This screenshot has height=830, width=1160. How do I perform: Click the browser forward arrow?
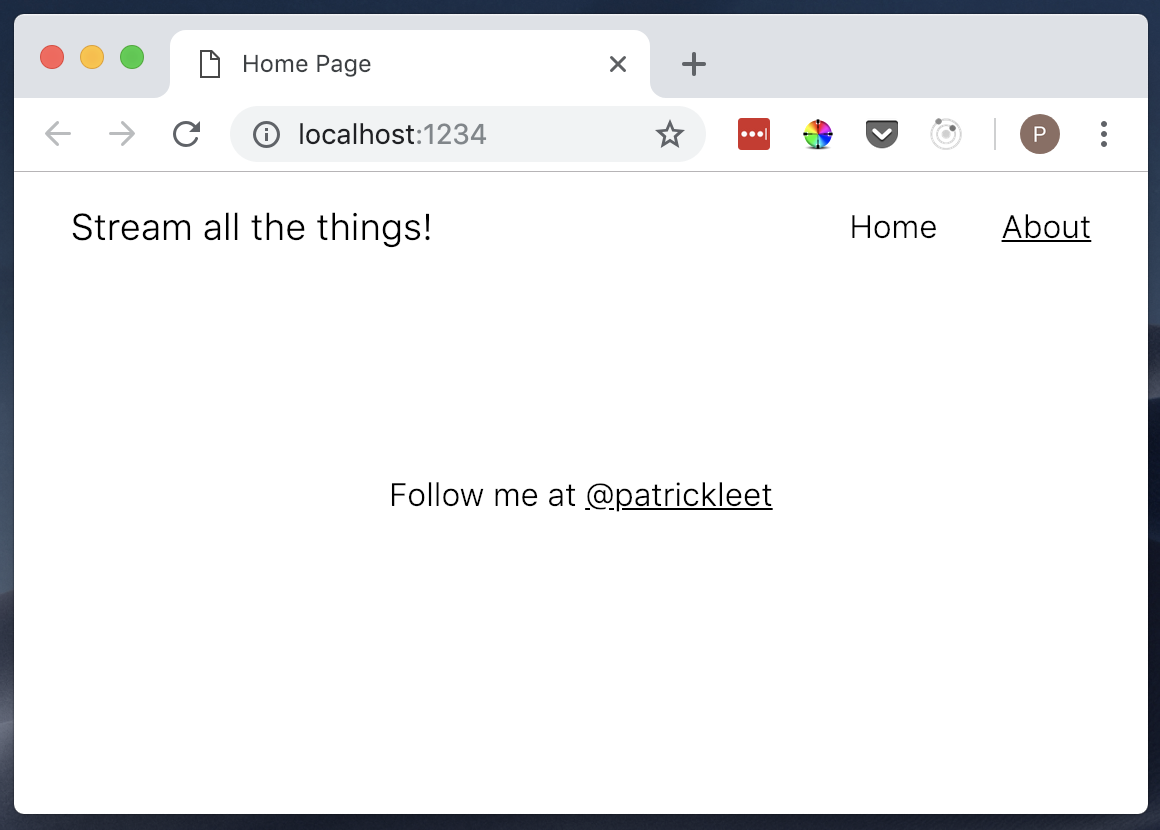(122, 134)
